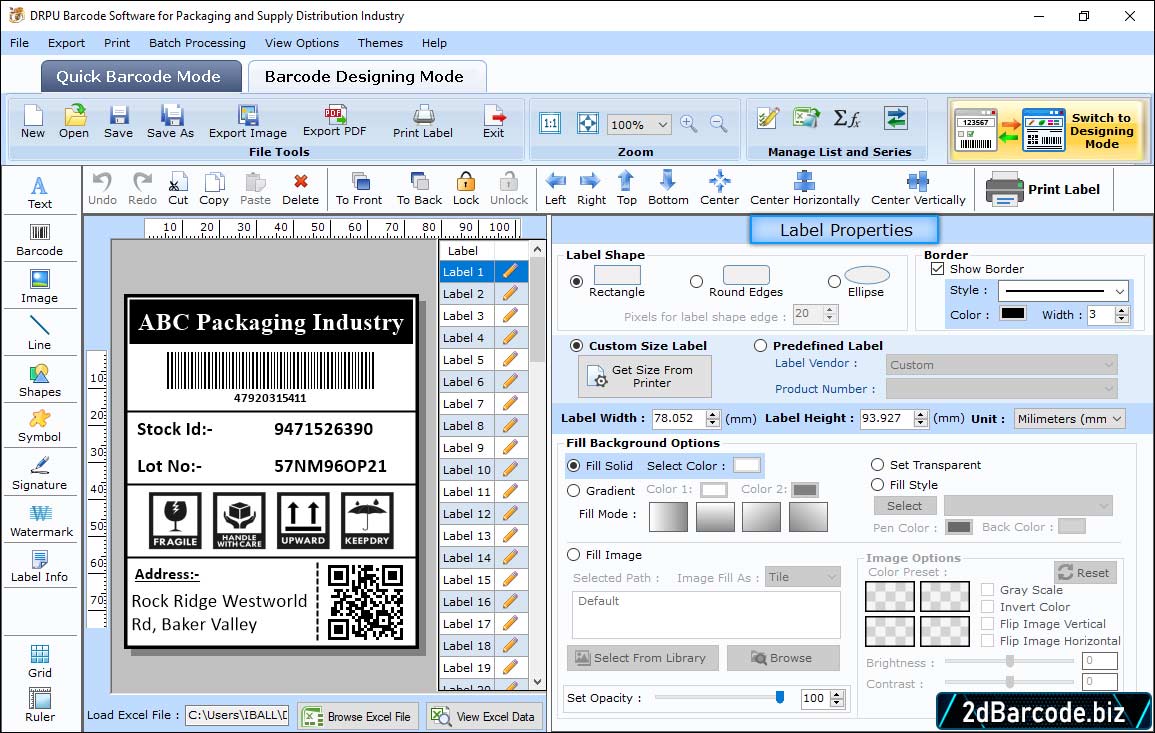Viewport: 1155px width, 733px height.
Task: Select Gradient fill option
Action: [574, 491]
